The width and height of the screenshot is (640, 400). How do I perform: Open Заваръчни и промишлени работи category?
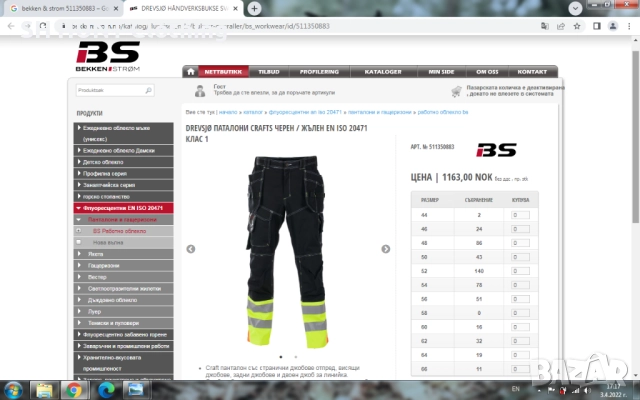point(123,346)
